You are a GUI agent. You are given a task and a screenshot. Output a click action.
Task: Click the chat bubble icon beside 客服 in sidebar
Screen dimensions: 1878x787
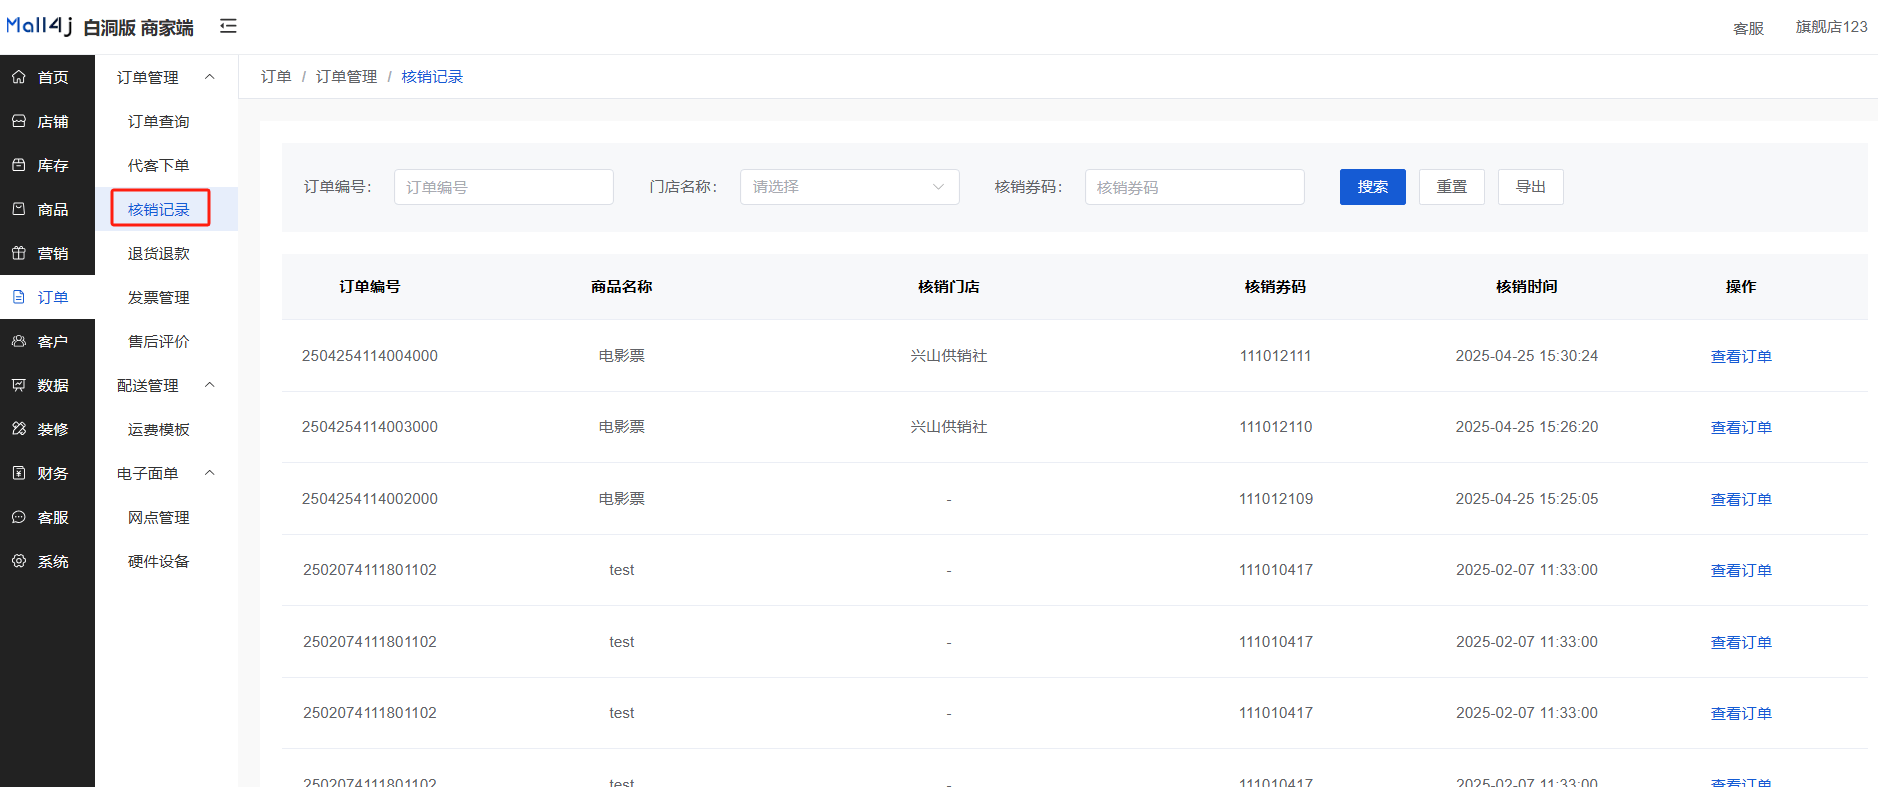19,517
